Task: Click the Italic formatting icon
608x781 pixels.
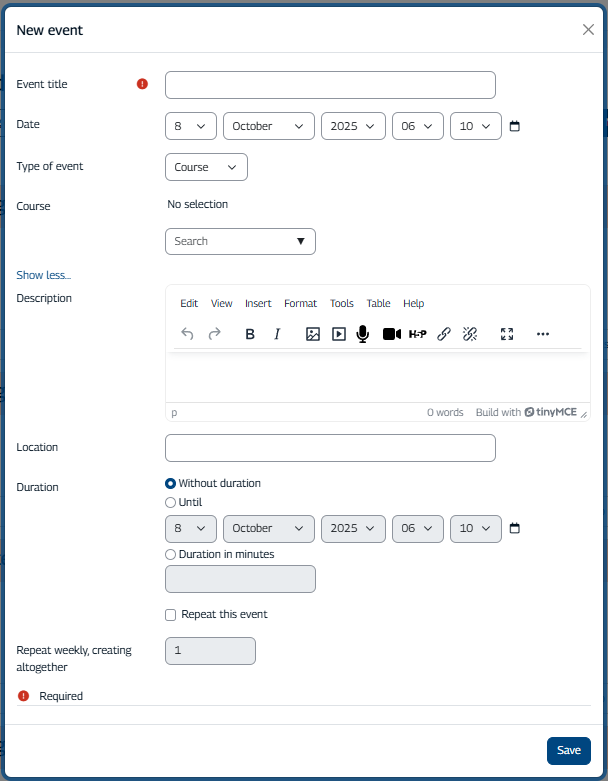Action: point(277,334)
